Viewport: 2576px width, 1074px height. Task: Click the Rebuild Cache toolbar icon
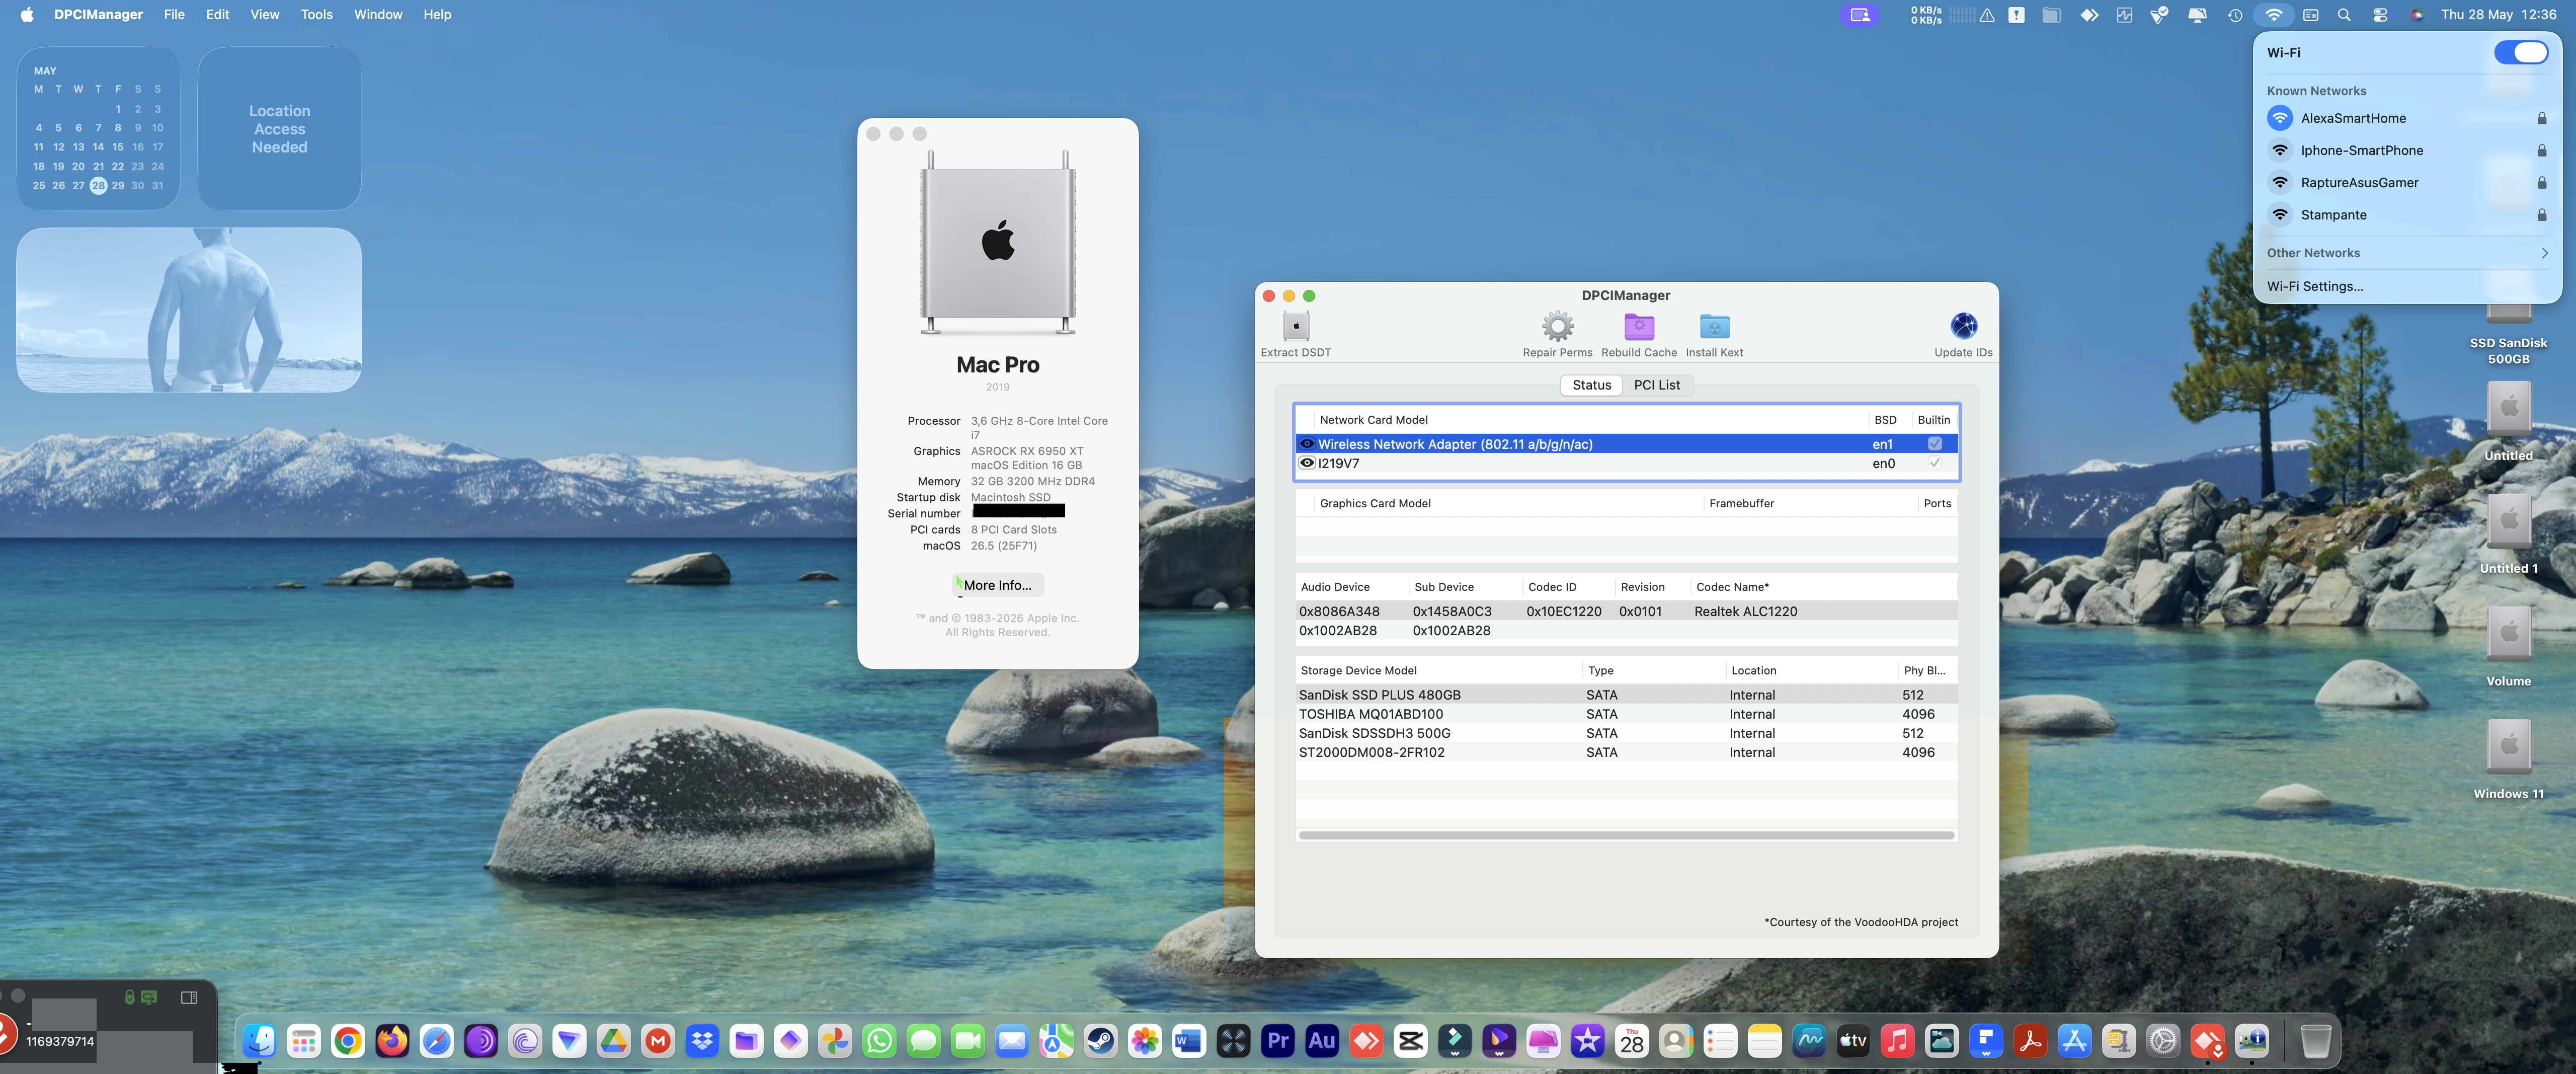[1638, 326]
